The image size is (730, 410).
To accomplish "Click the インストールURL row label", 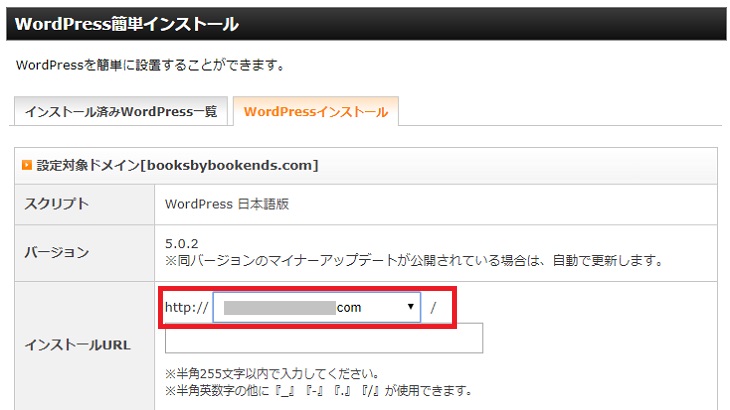I will 77,345.
